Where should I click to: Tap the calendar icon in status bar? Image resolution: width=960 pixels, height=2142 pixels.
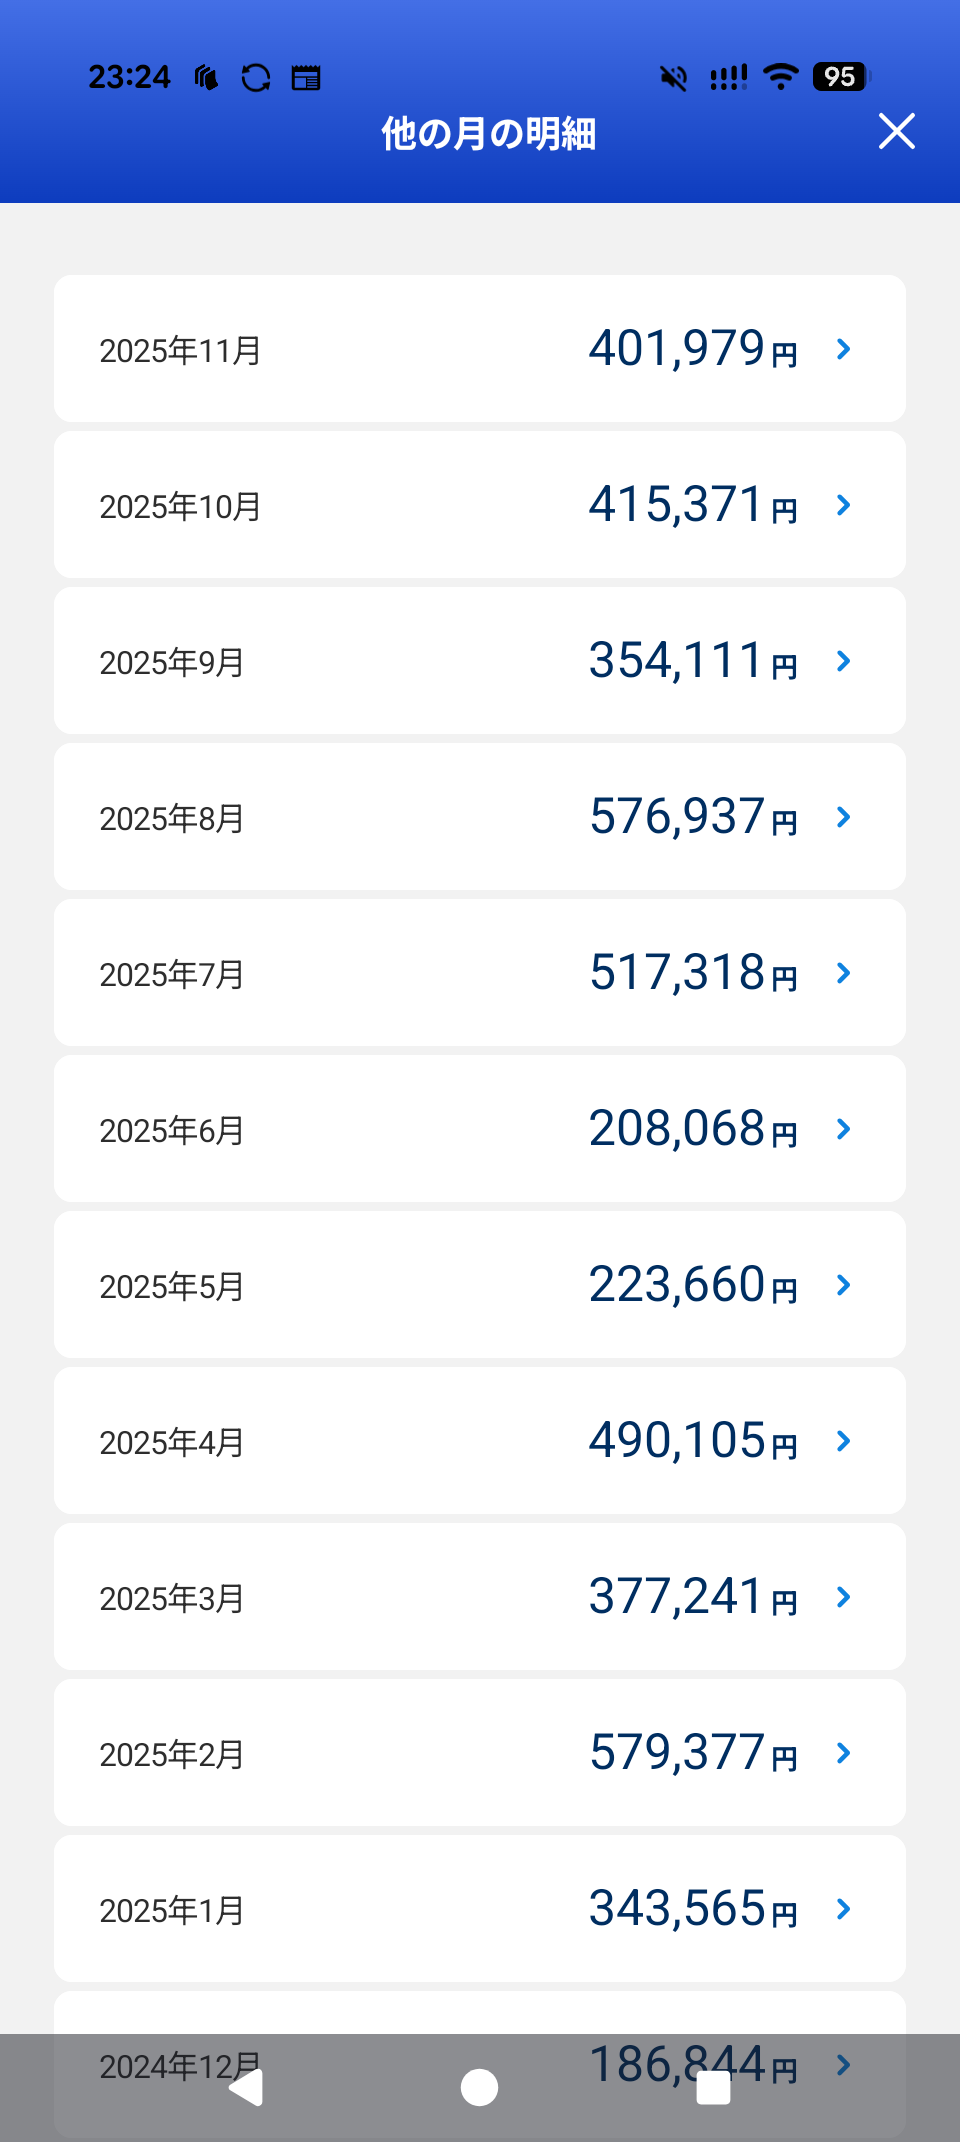click(306, 77)
